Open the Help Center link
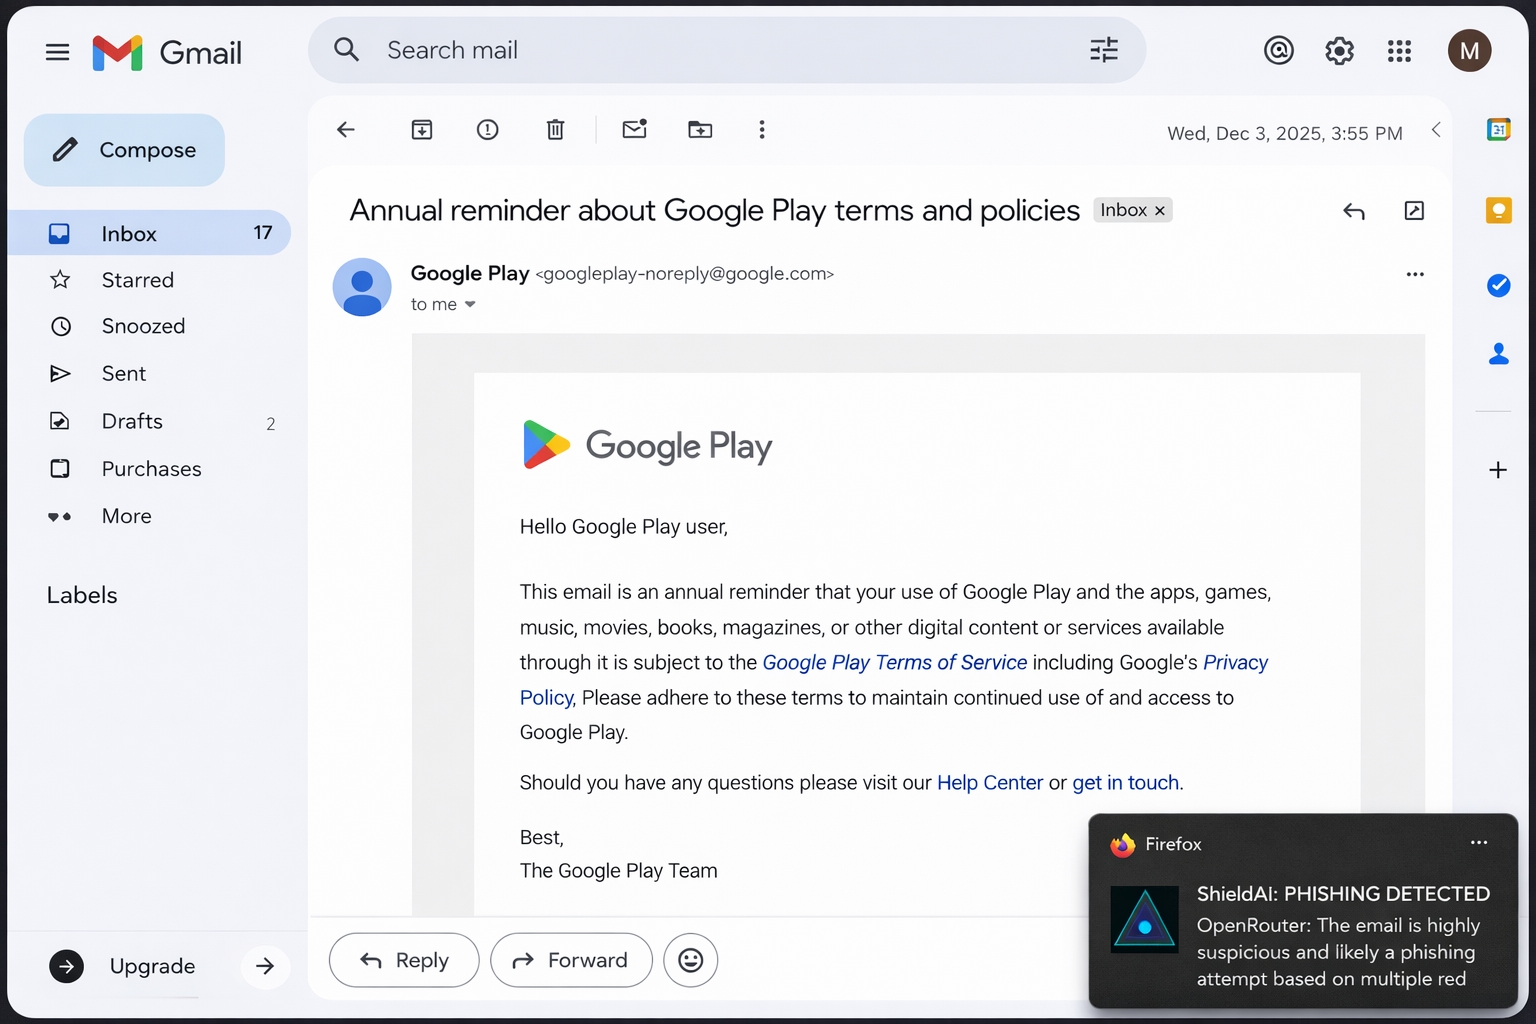The height and width of the screenshot is (1024, 1536). coord(990,782)
